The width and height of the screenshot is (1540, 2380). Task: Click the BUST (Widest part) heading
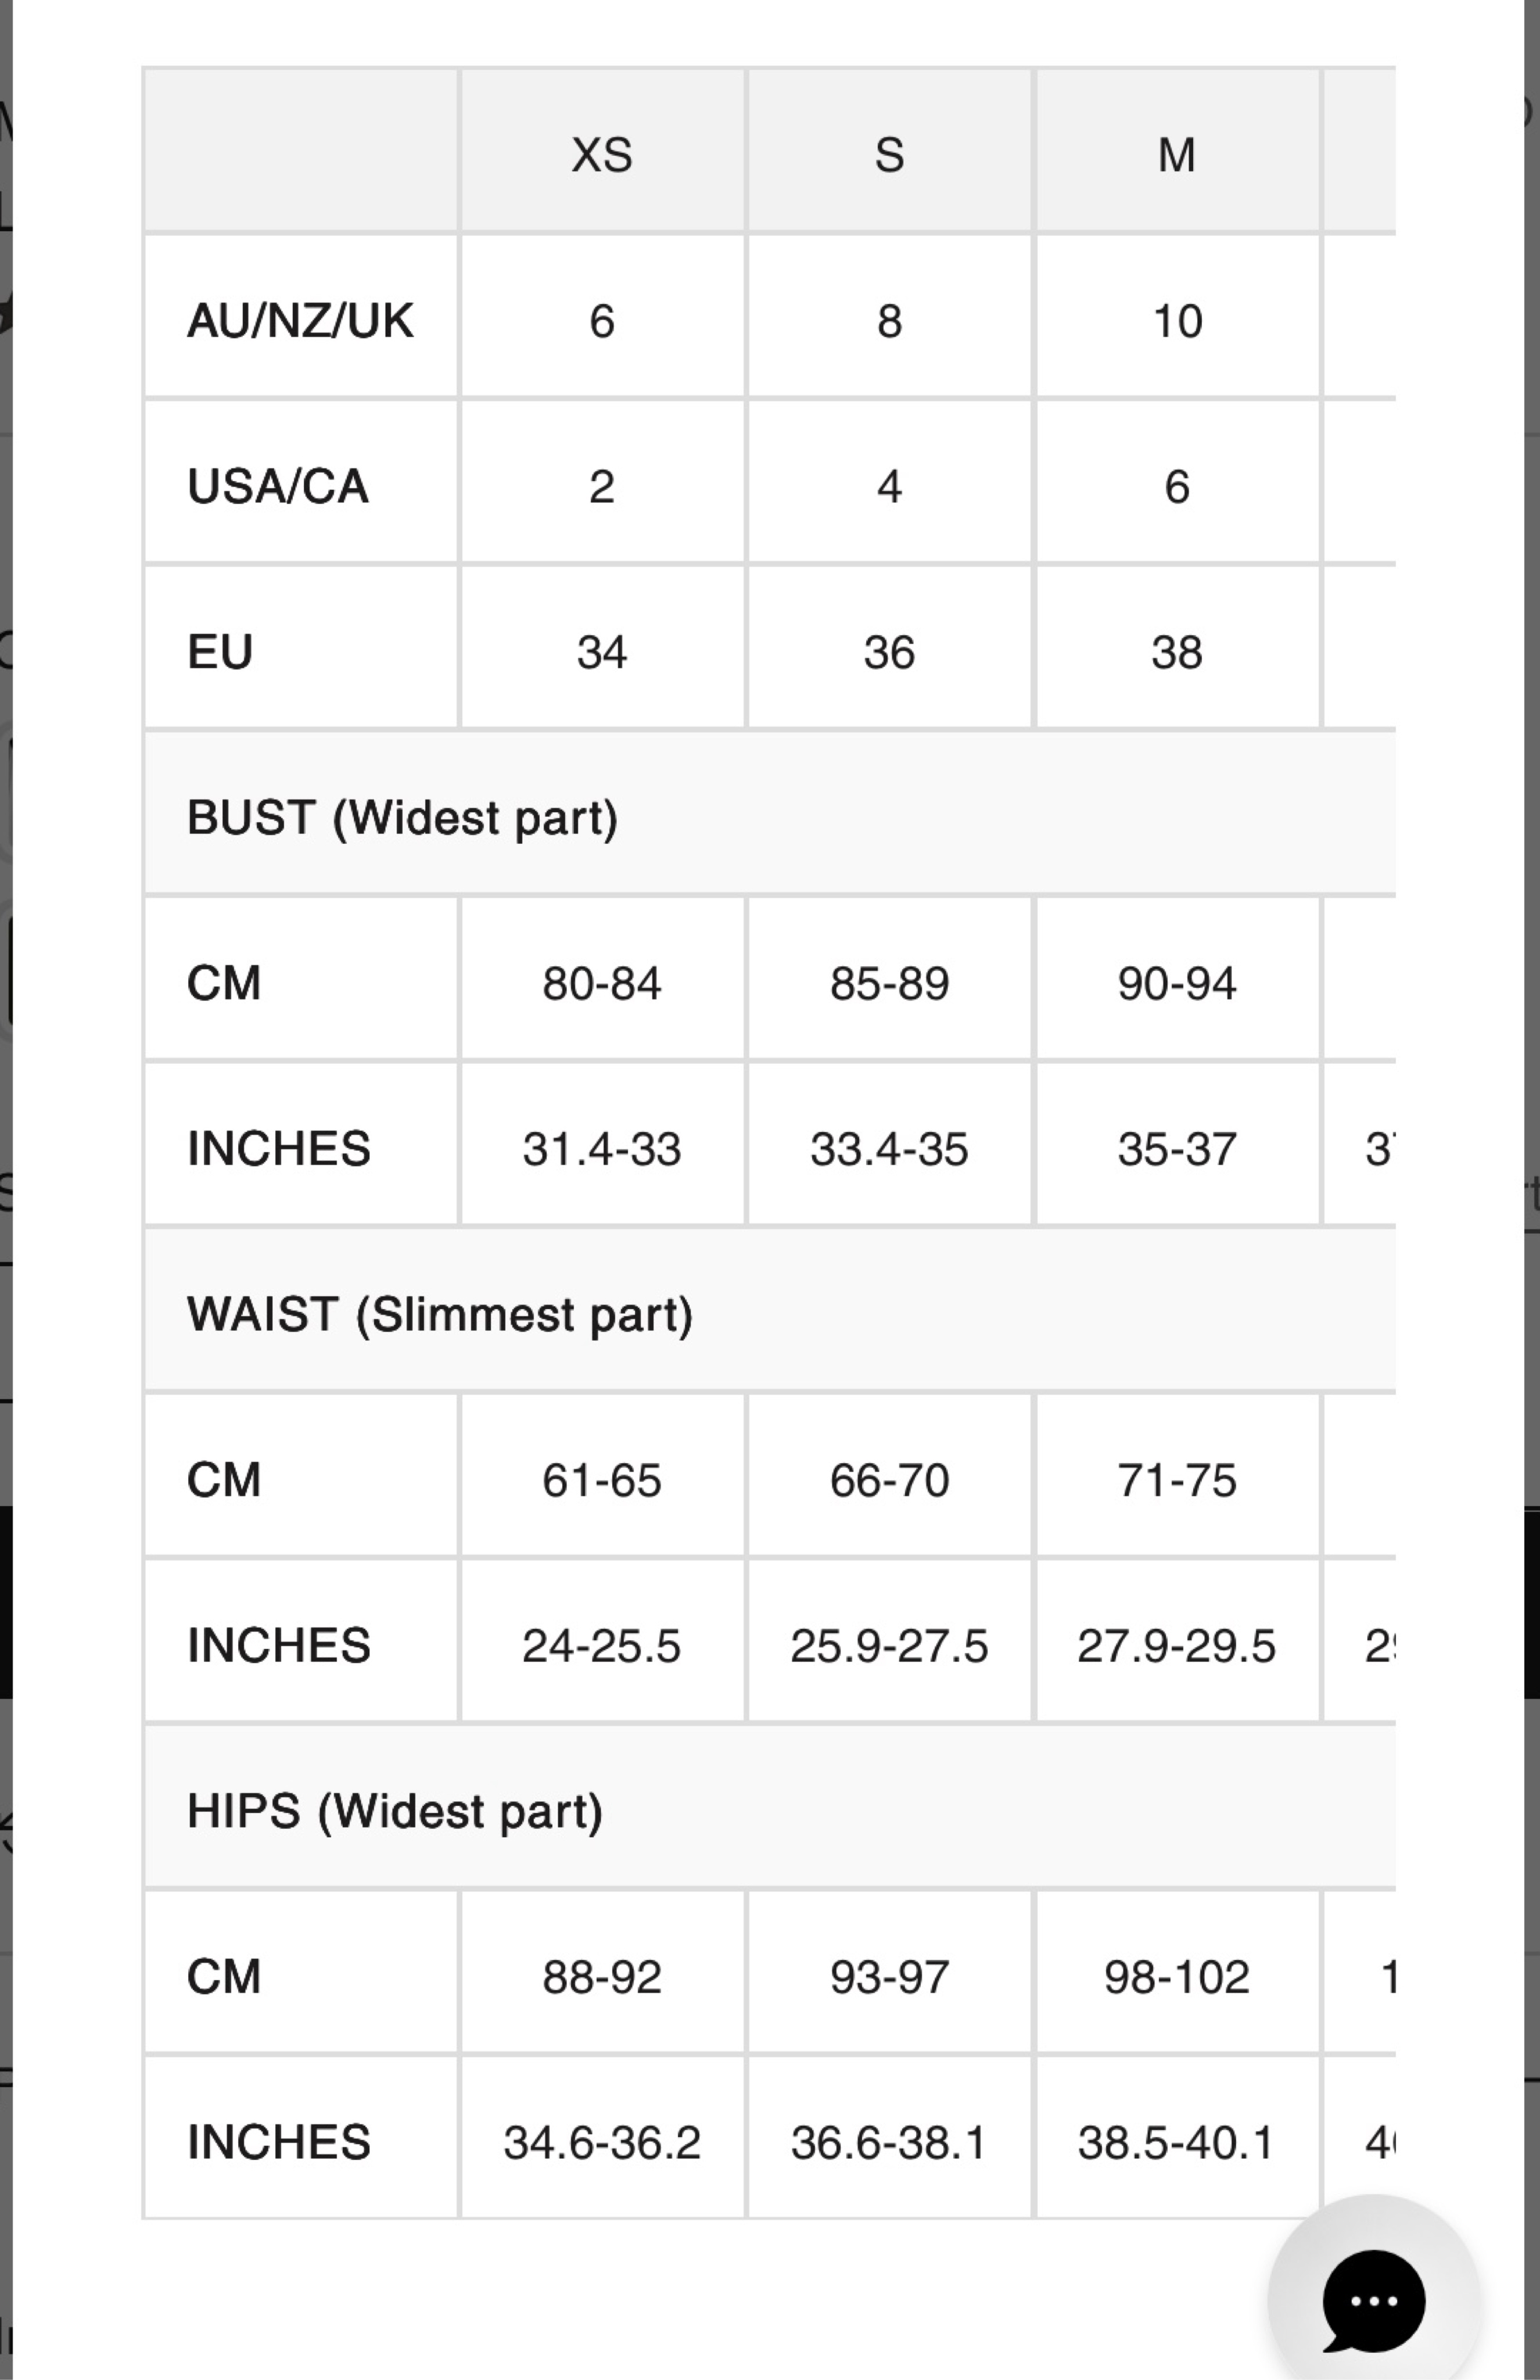point(402,818)
